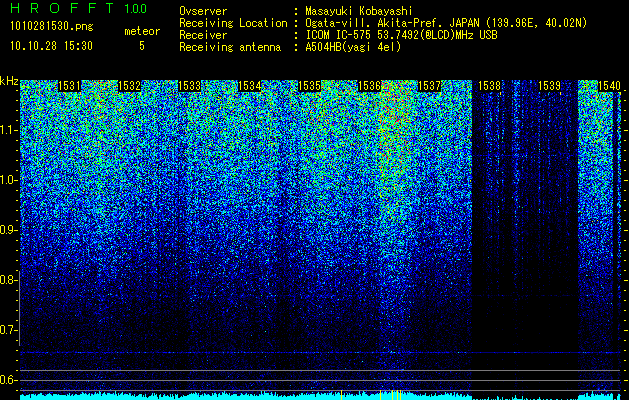Click frequency axis label 0.9
The height and width of the screenshot is (400, 629).
(x=8, y=230)
